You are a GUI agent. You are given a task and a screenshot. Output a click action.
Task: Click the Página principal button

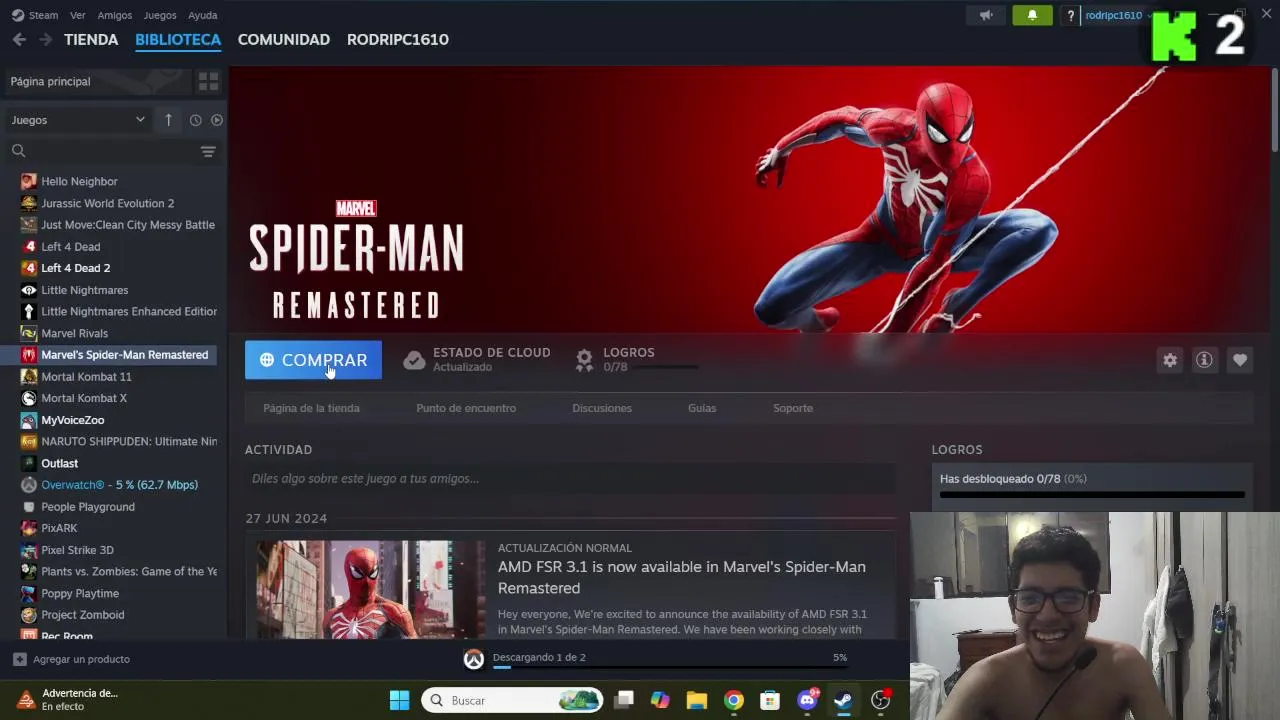pos(96,81)
